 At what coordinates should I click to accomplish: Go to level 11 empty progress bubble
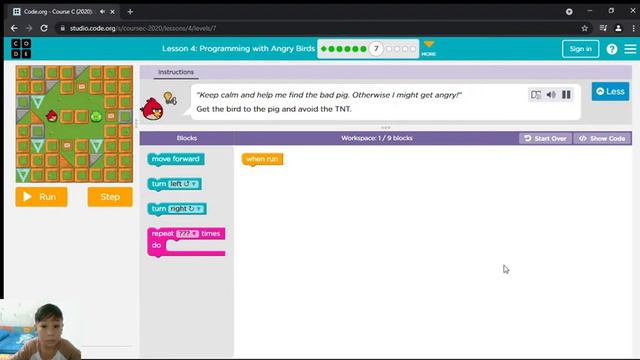tap(413, 49)
